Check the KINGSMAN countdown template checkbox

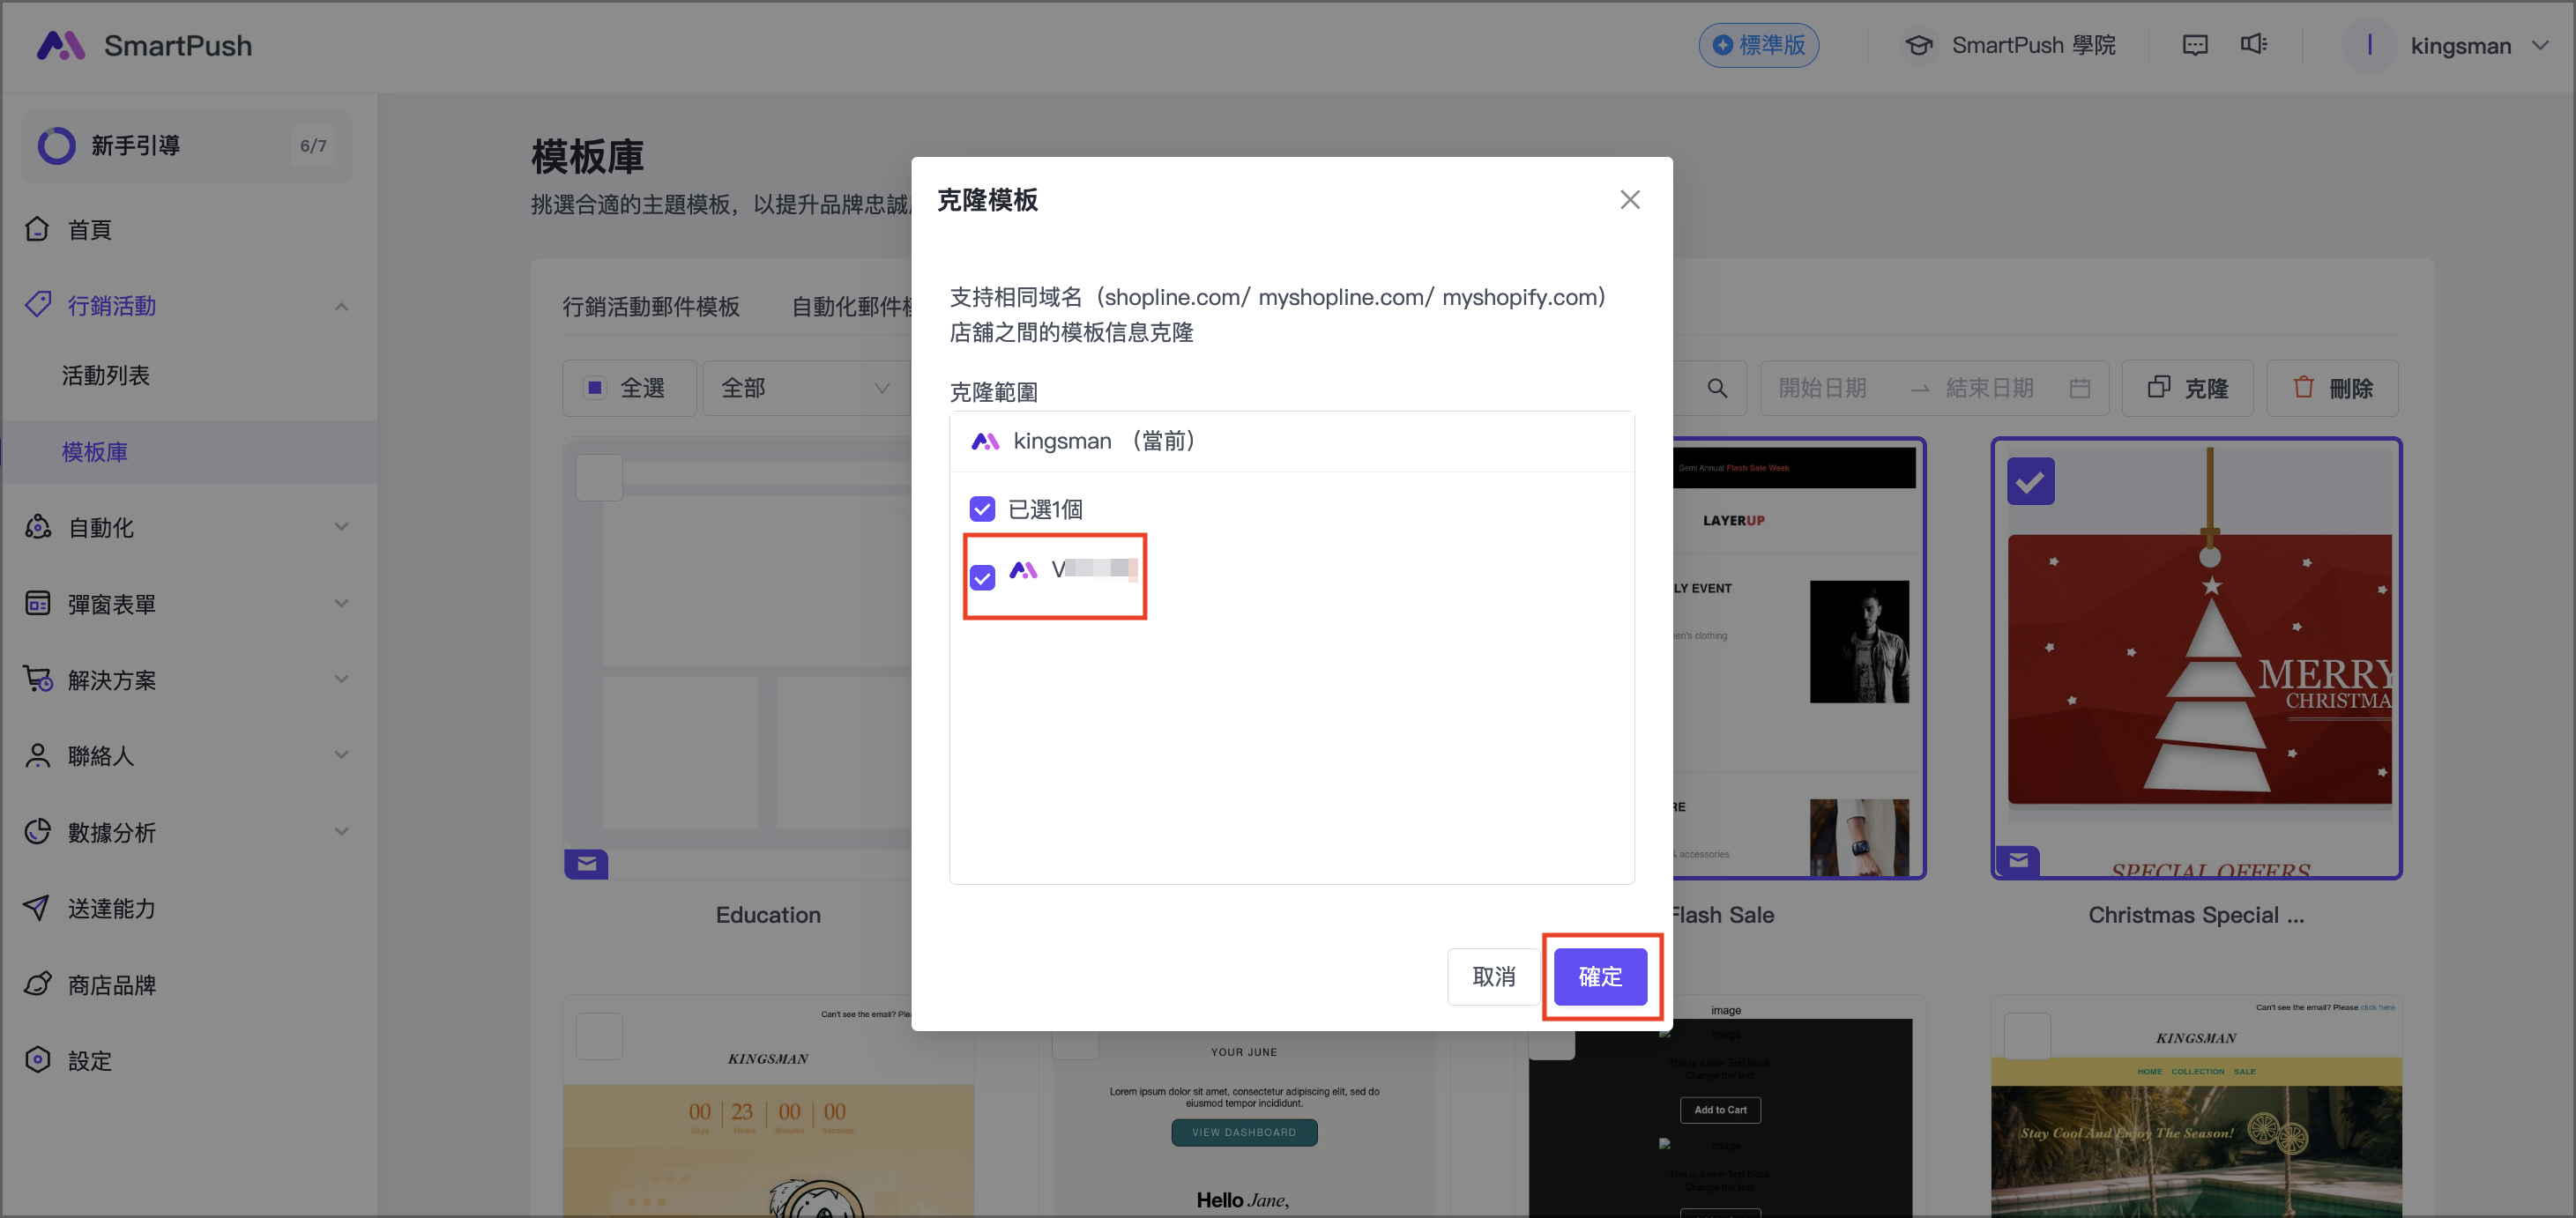click(600, 1036)
